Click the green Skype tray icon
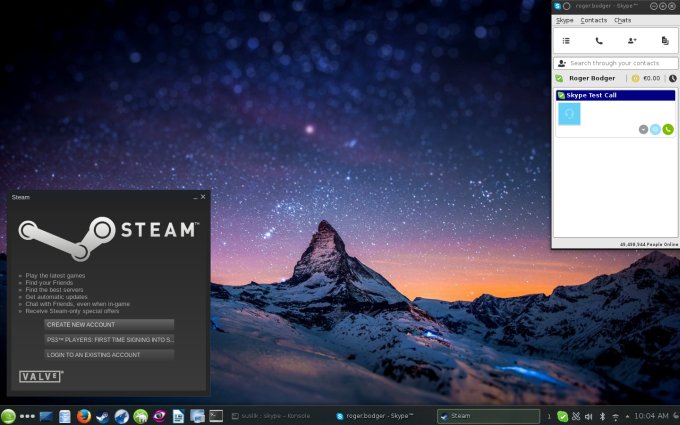 coord(562,416)
